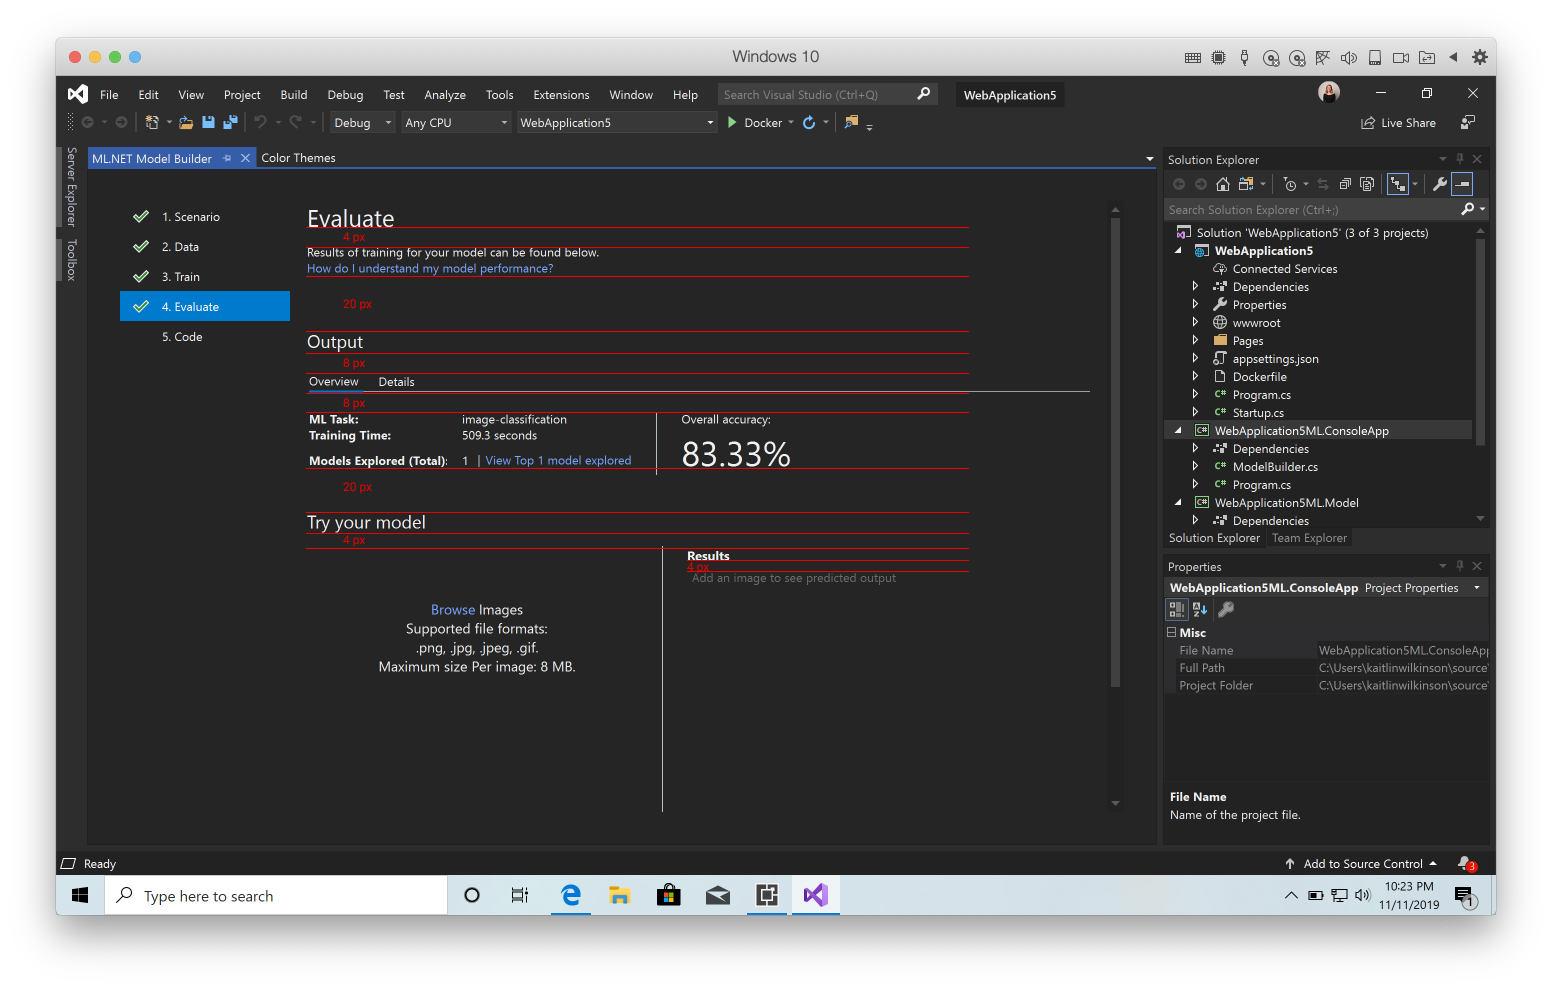
Task: Expand the Pages folder node
Action: (x=1195, y=341)
